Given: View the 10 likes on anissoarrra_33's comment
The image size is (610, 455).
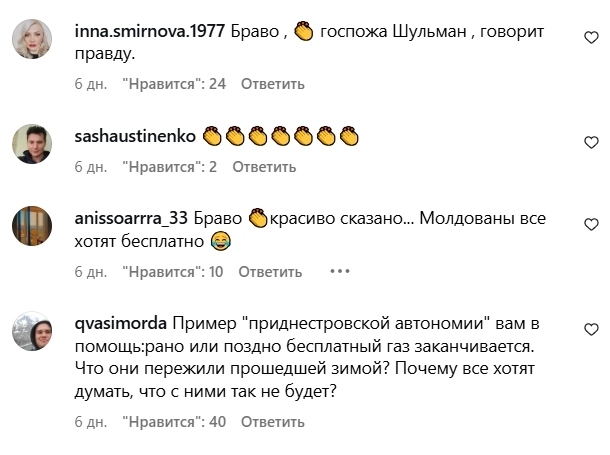Looking at the screenshot, I should [x=173, y=271].
